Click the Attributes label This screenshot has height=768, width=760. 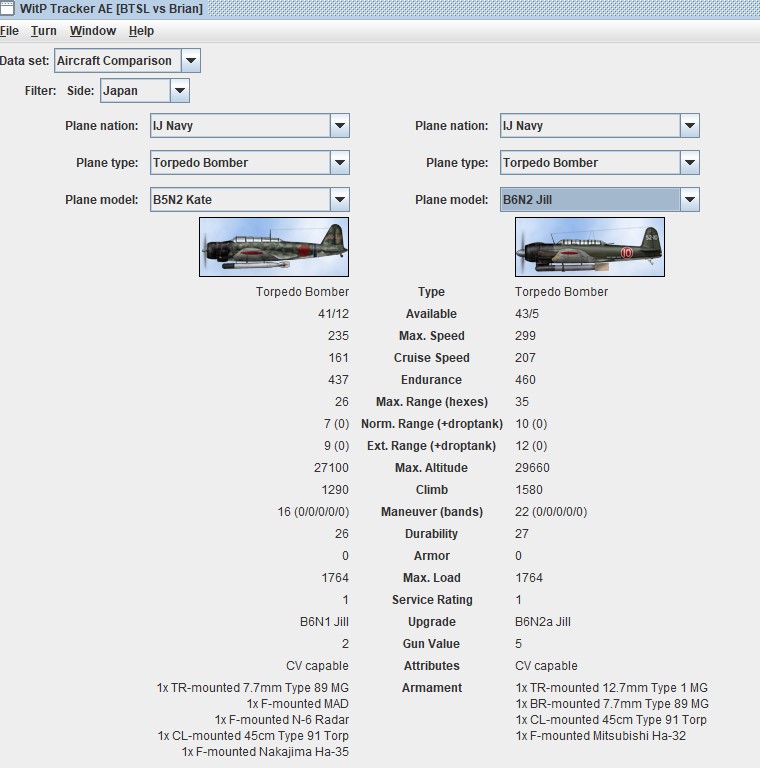(431, 666)
